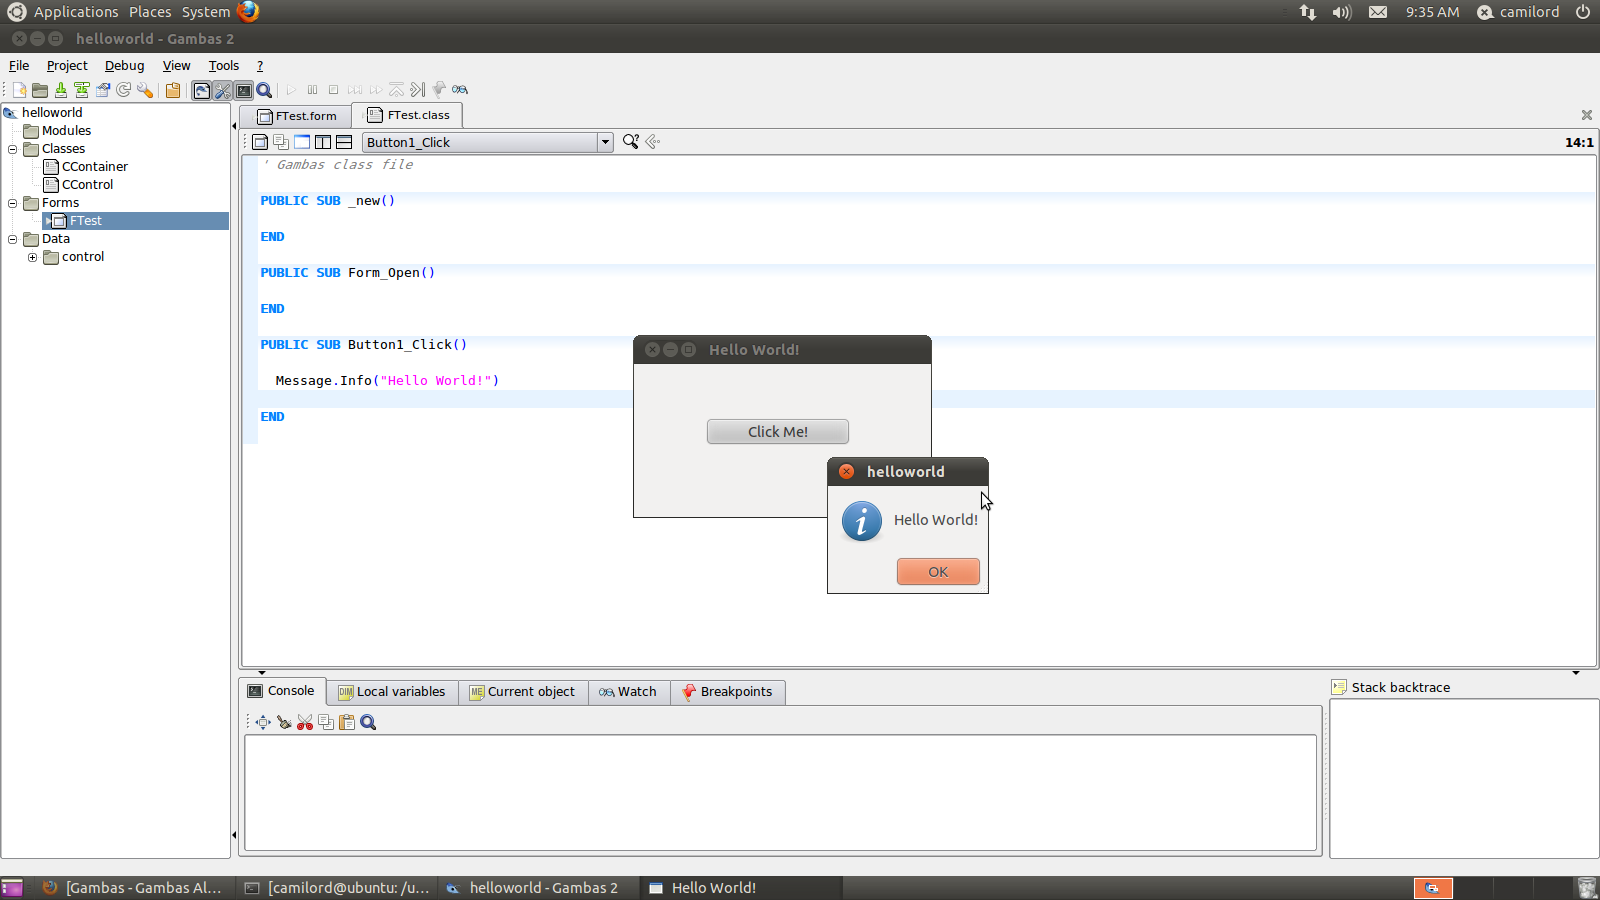Select the Modules folder in tree
Viewport: 1600px width, 900px height.
coord(66,130)
